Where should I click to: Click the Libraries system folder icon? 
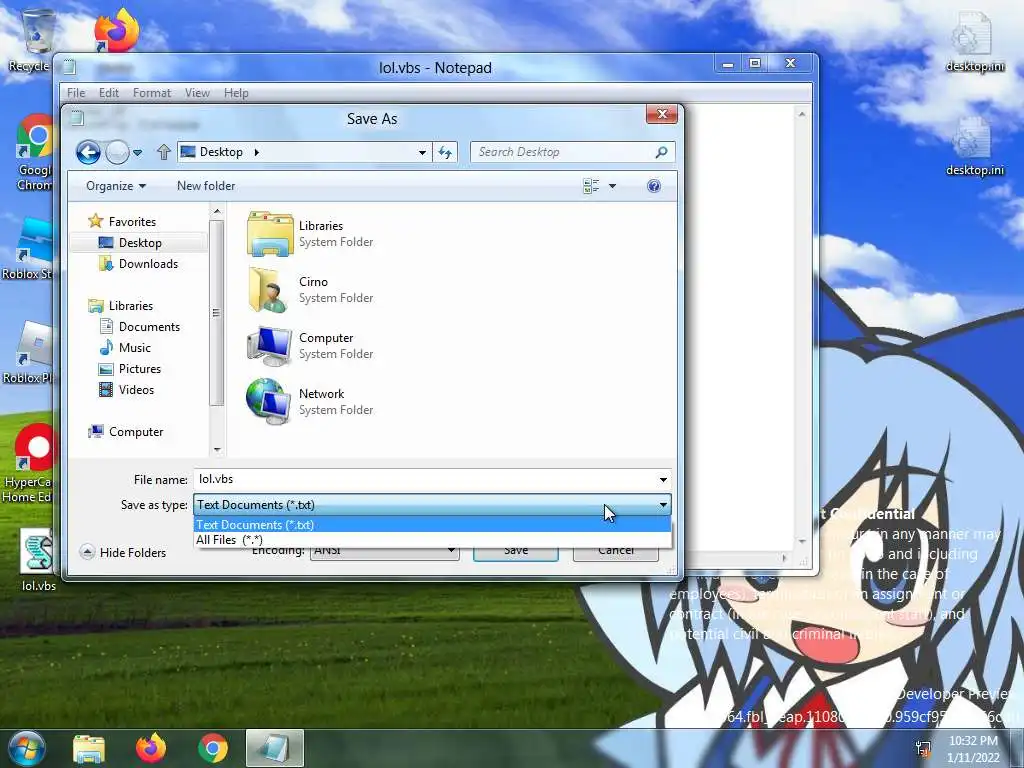click(270, 233)
